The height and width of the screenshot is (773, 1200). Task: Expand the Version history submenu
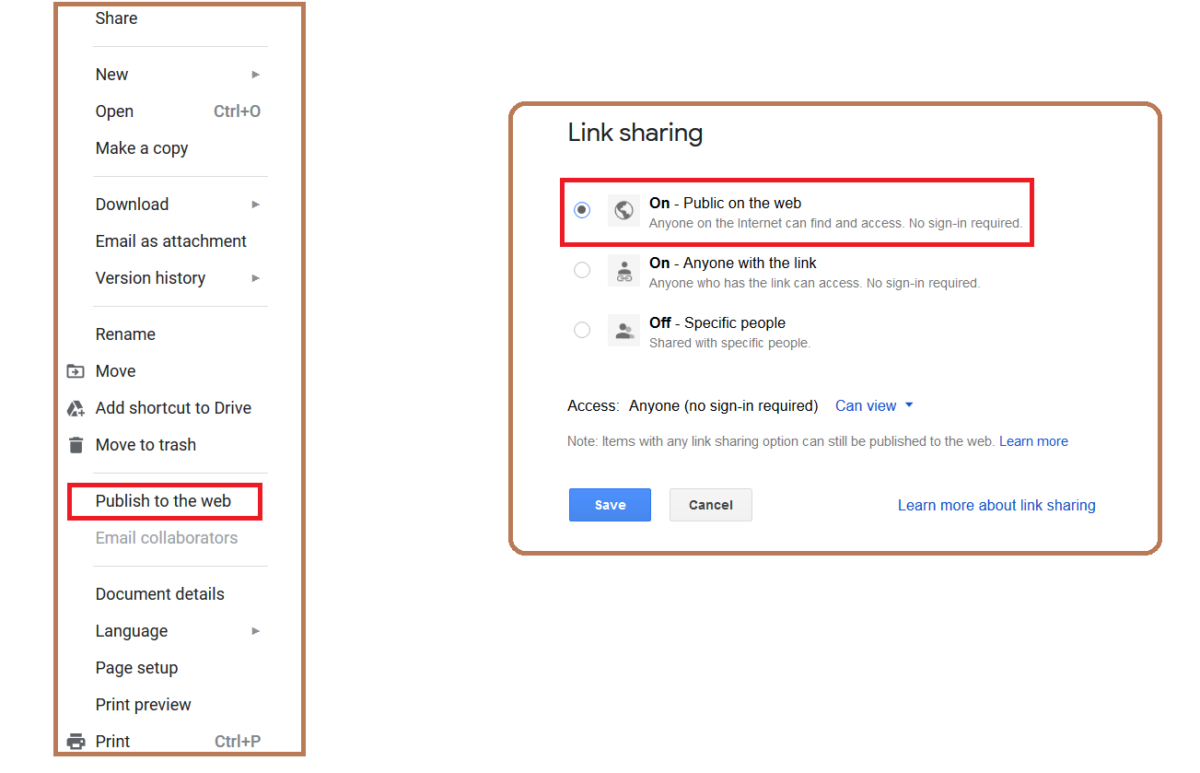[x=254, y=278]
